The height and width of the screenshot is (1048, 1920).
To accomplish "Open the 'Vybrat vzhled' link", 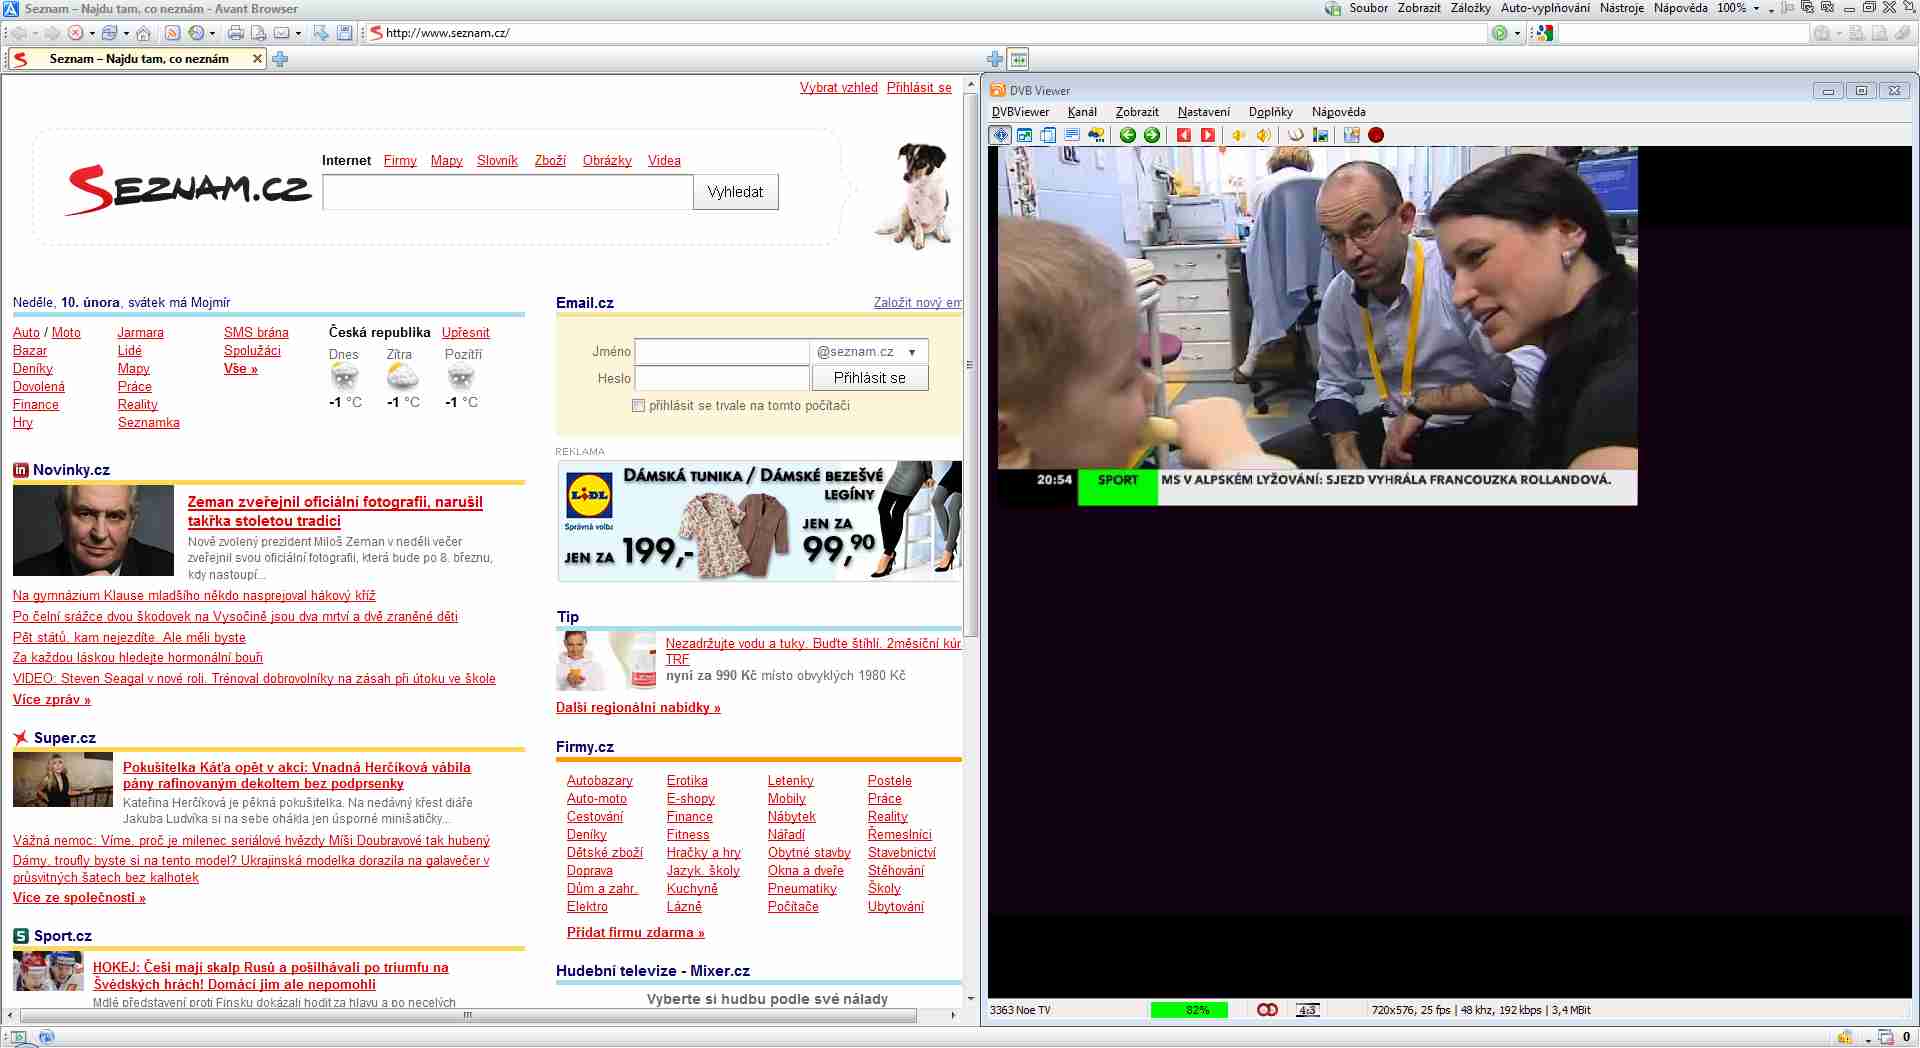I will [x=838, y=87].
